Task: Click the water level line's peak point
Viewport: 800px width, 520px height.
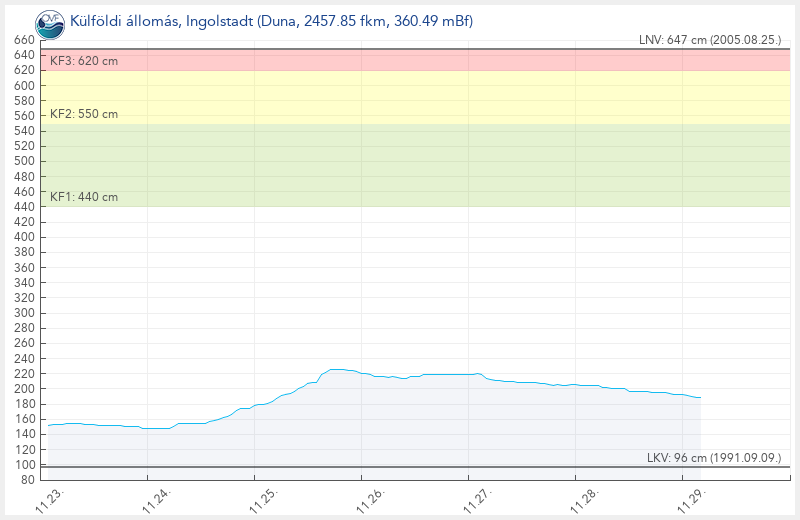Action: point(337,369)
